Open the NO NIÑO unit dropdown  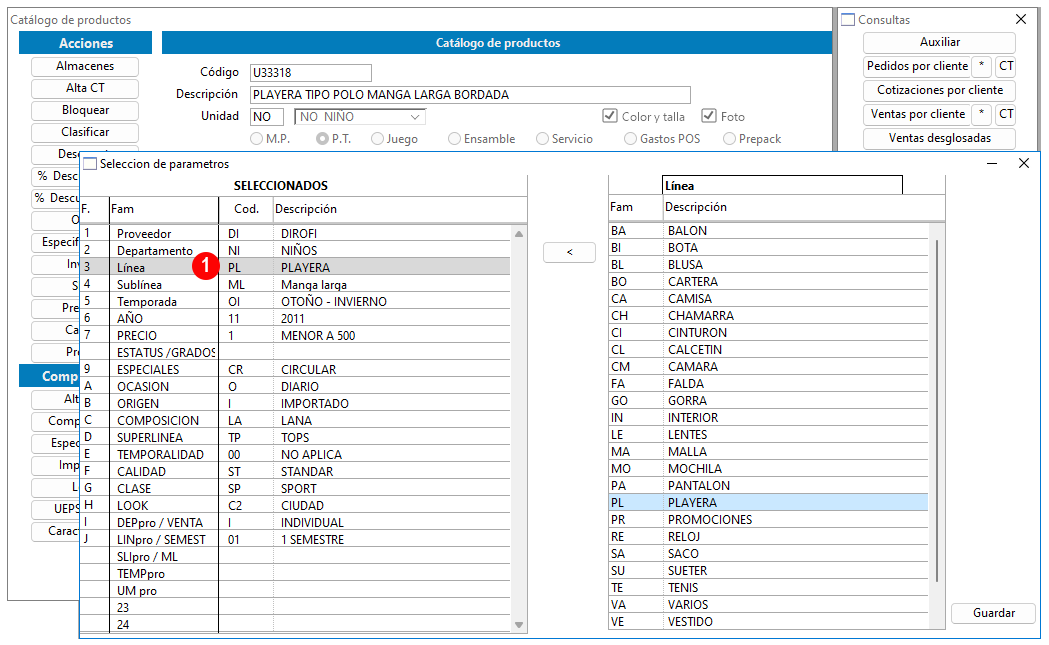tap(360, 116)
